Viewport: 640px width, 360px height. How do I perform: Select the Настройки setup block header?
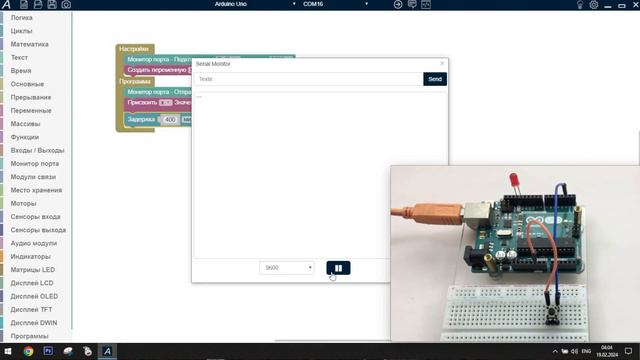tap(134, 49)
